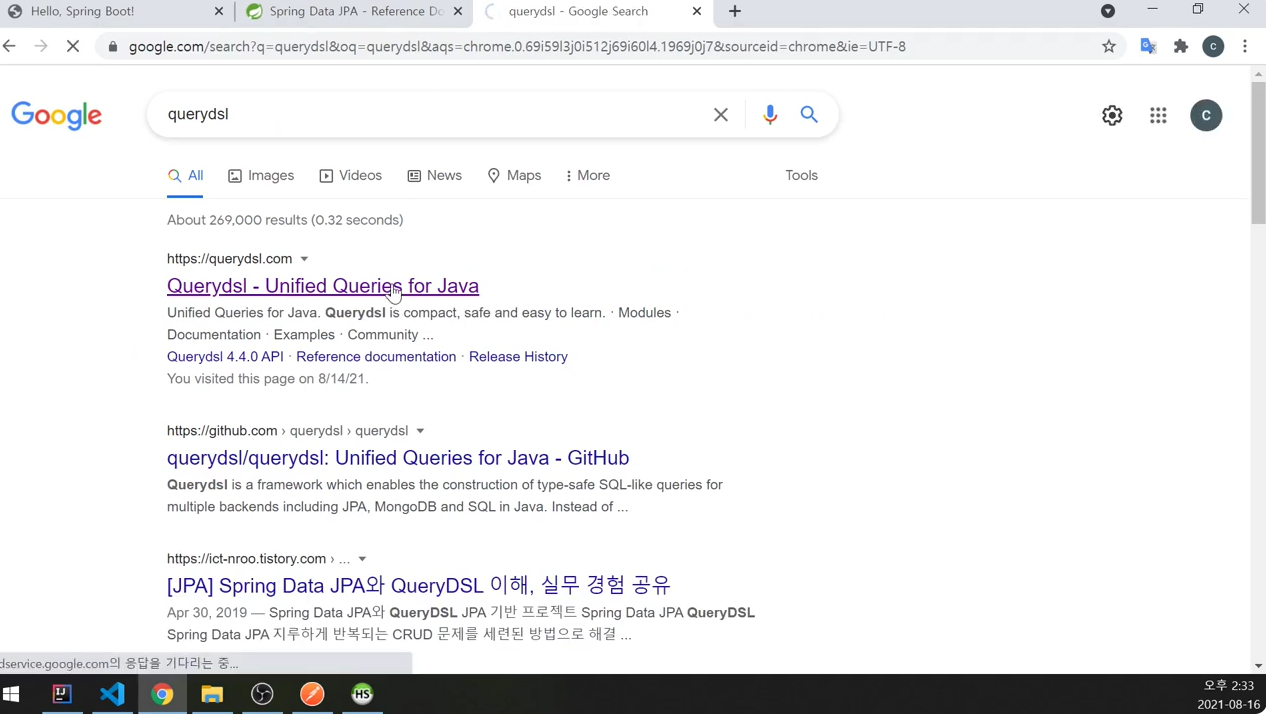
Task: Click the Chrome address bar URL
Action: (517, 46)
